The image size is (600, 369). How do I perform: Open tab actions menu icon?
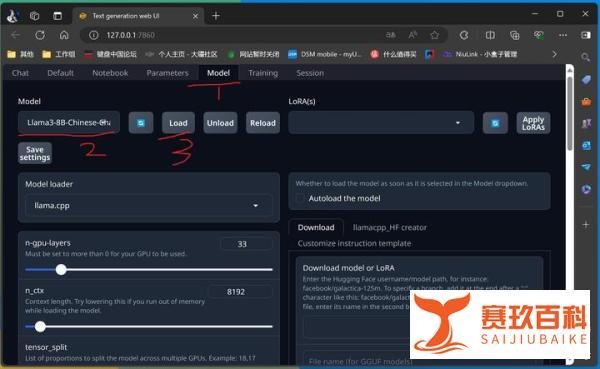click(57, 16)
